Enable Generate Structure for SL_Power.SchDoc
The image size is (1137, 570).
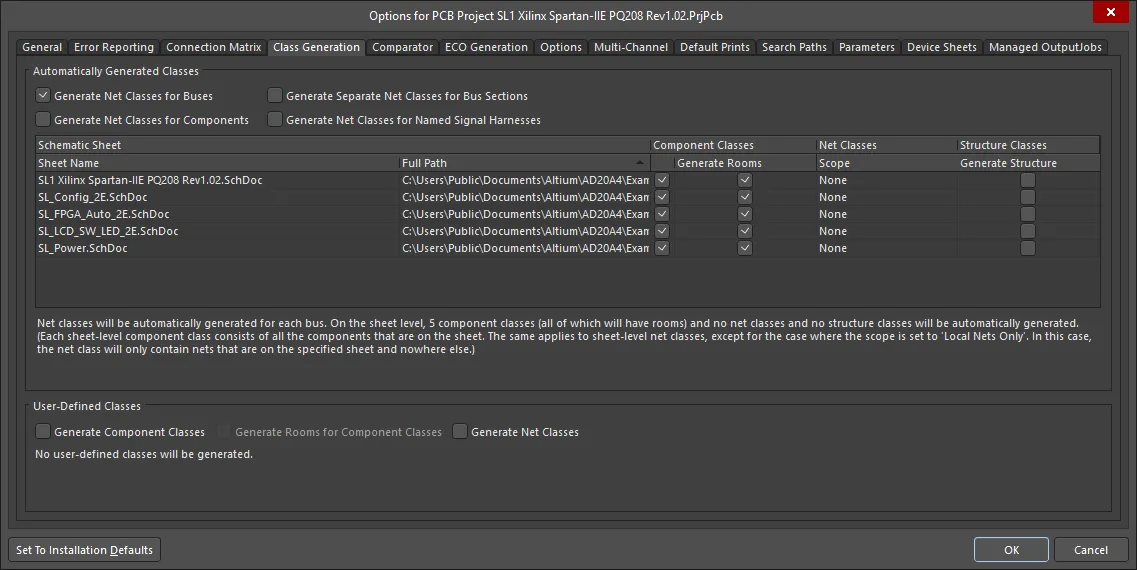click(1028, 248)
